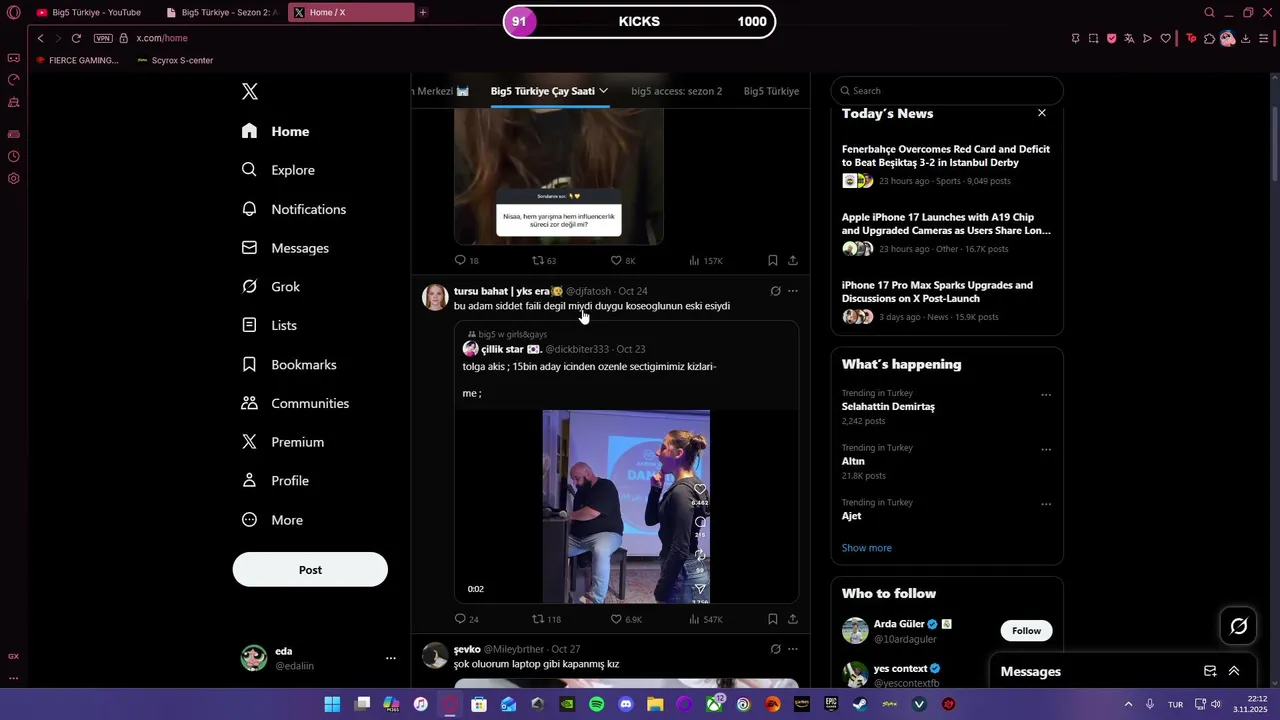Viewport: 1280px width, 720px height.
Task: Open options for Selahattin Demirtaş trend
Action: [1046, 395]
